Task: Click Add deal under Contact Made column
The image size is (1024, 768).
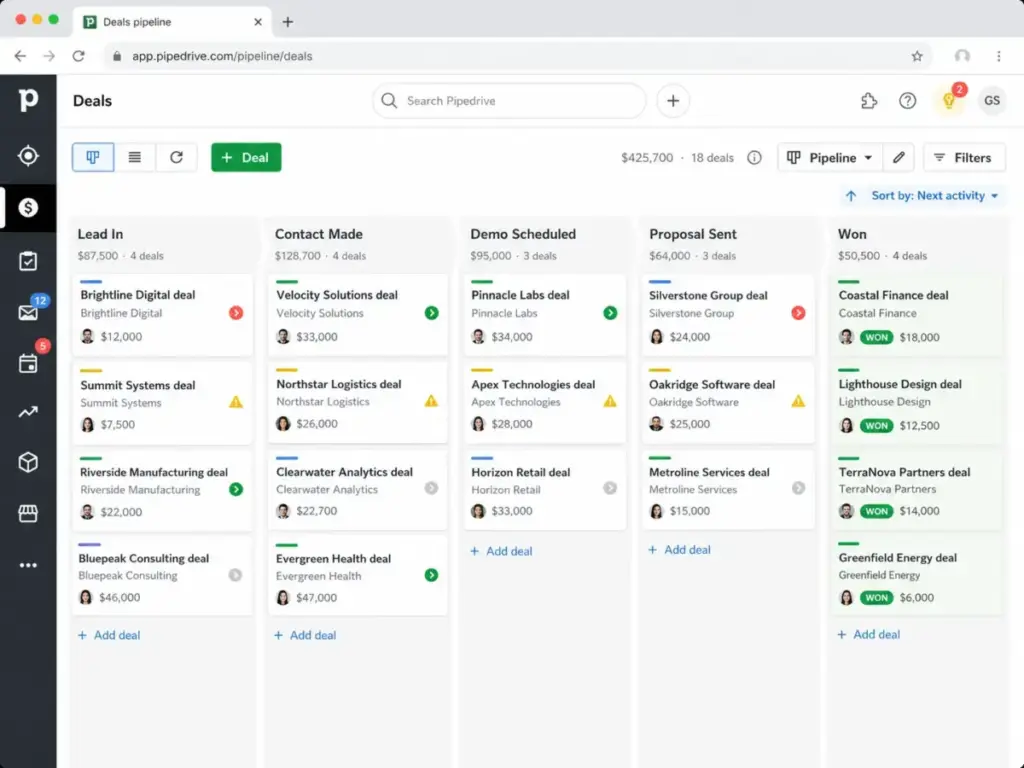Action: click(305, 635)
